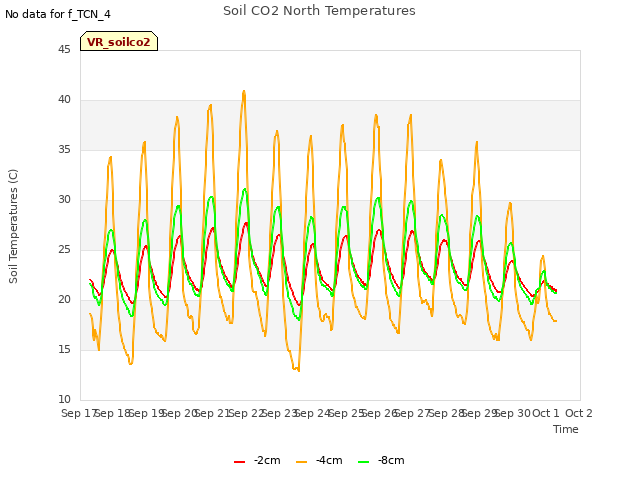Click the orange -4cm legend swatch
This screenshot has width=640, height=480.
pyautogui.click(x=301, y=462)
